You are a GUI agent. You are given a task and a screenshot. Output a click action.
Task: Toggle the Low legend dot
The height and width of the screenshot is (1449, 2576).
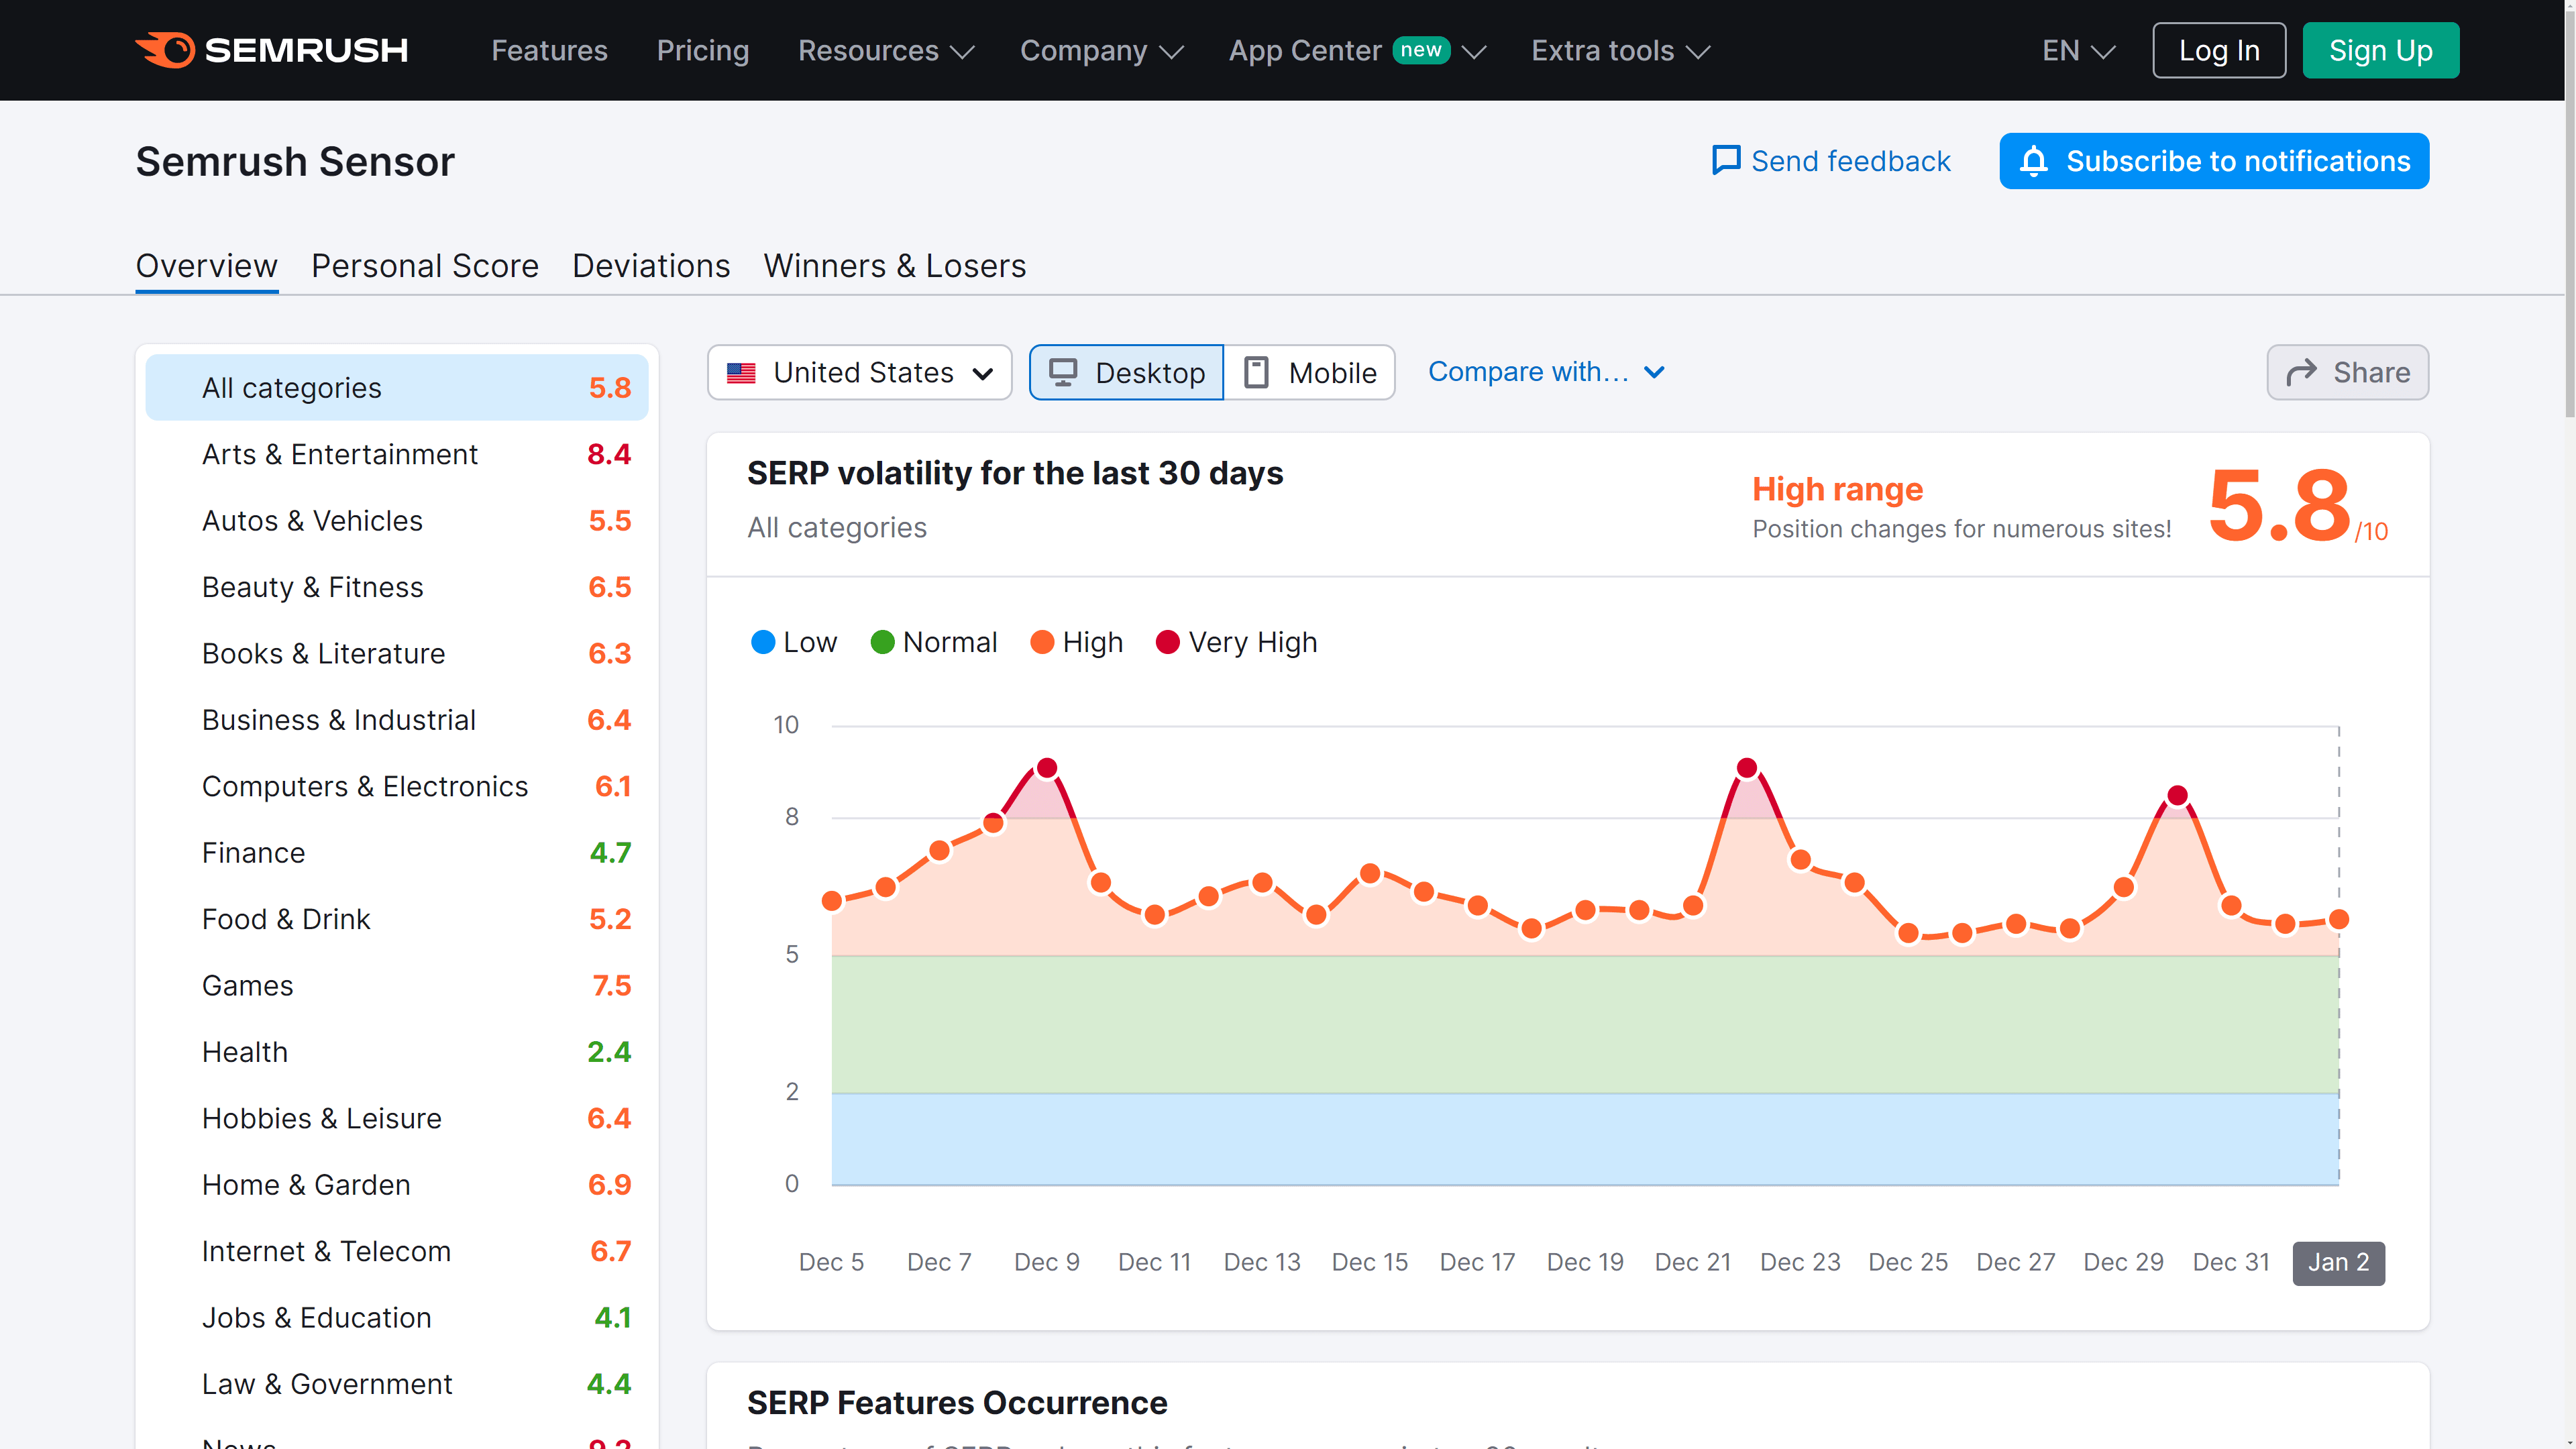(x=763, y=642)
